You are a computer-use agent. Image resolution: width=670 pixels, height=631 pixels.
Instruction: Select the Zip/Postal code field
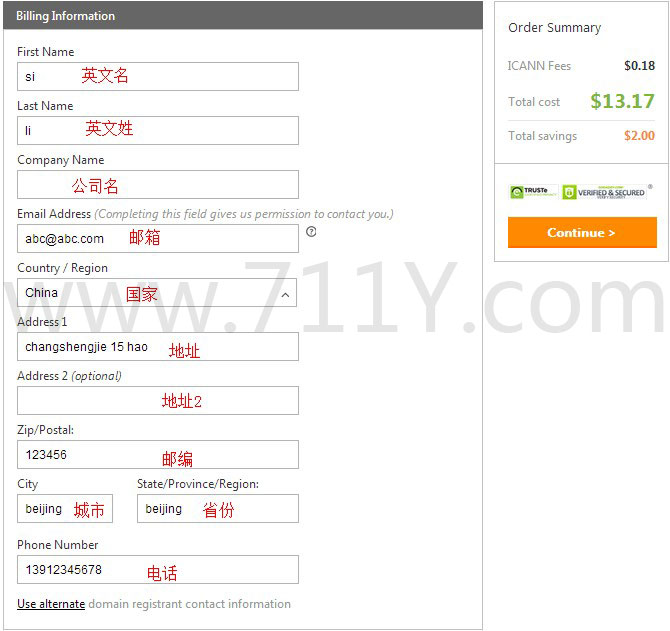coord(157,455)
